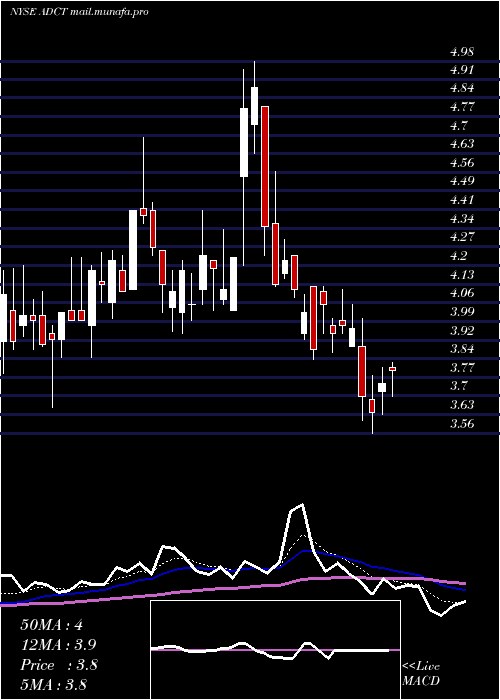This screenshot has width=500, height=700.
Task: Click the tallest red candlestick after the peak
Action: point(265,167)
